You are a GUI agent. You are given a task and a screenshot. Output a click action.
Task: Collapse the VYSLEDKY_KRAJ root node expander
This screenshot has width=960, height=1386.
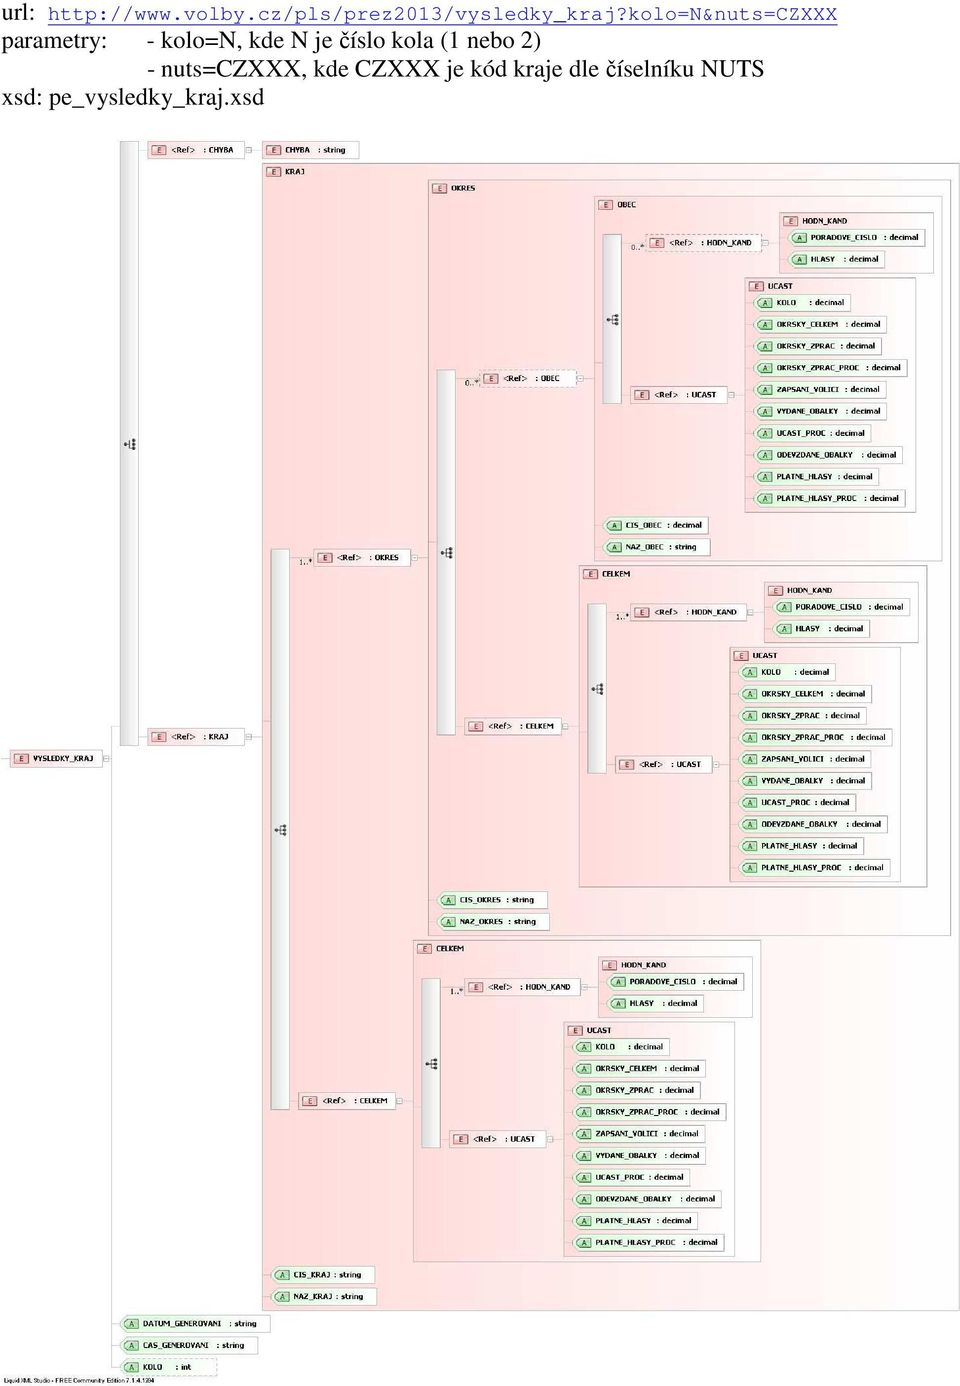click(106, 759)
